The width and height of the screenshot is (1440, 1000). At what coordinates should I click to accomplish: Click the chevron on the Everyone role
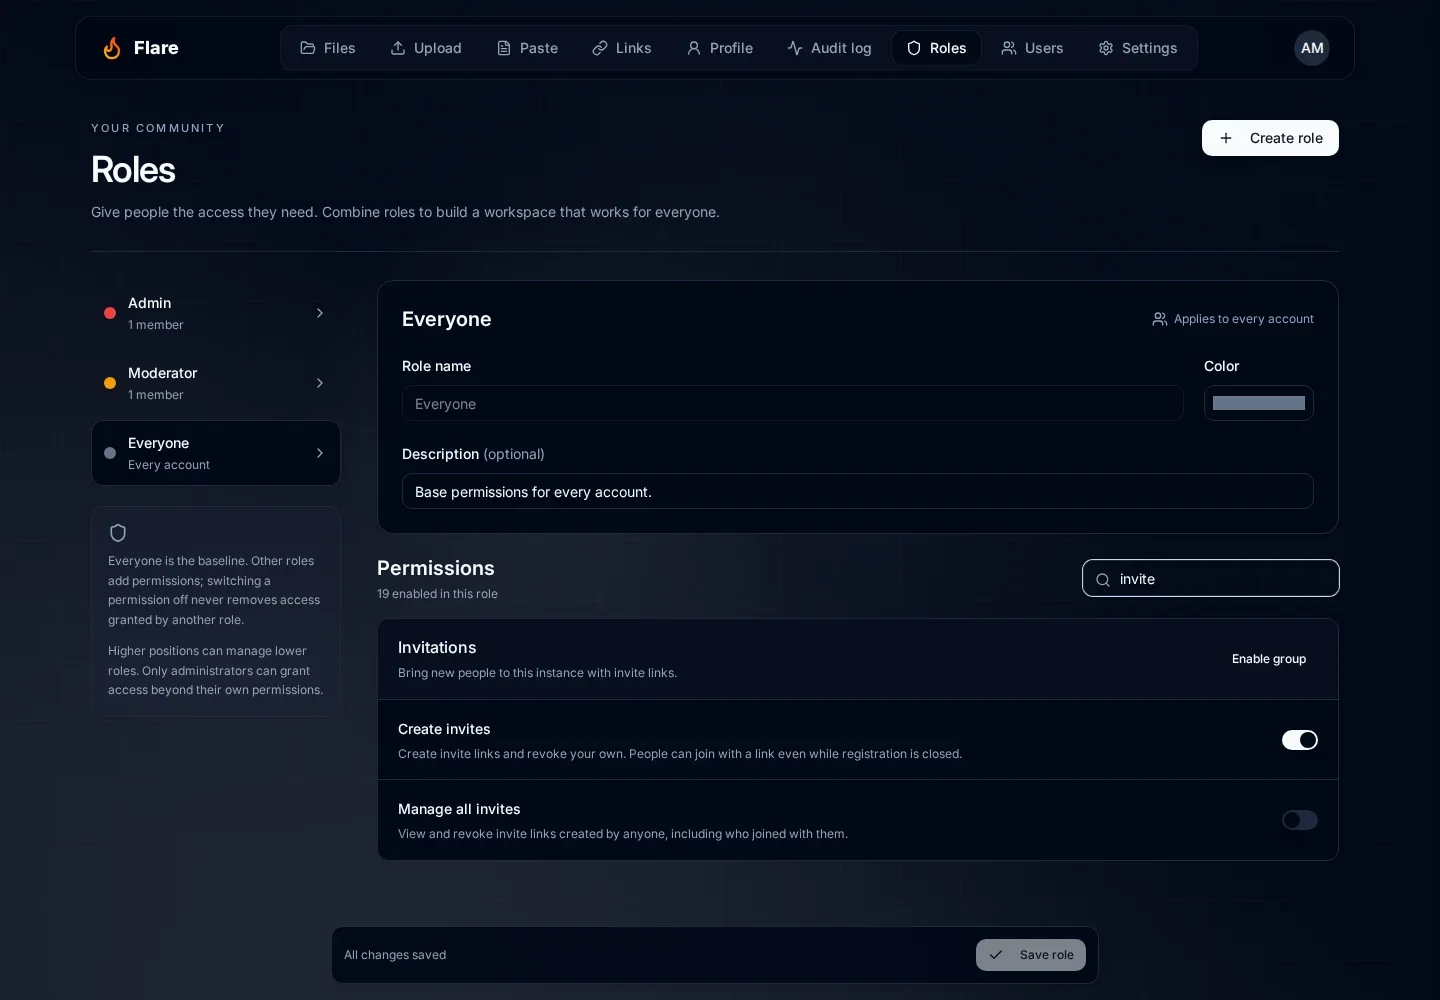tap(320, 453)
